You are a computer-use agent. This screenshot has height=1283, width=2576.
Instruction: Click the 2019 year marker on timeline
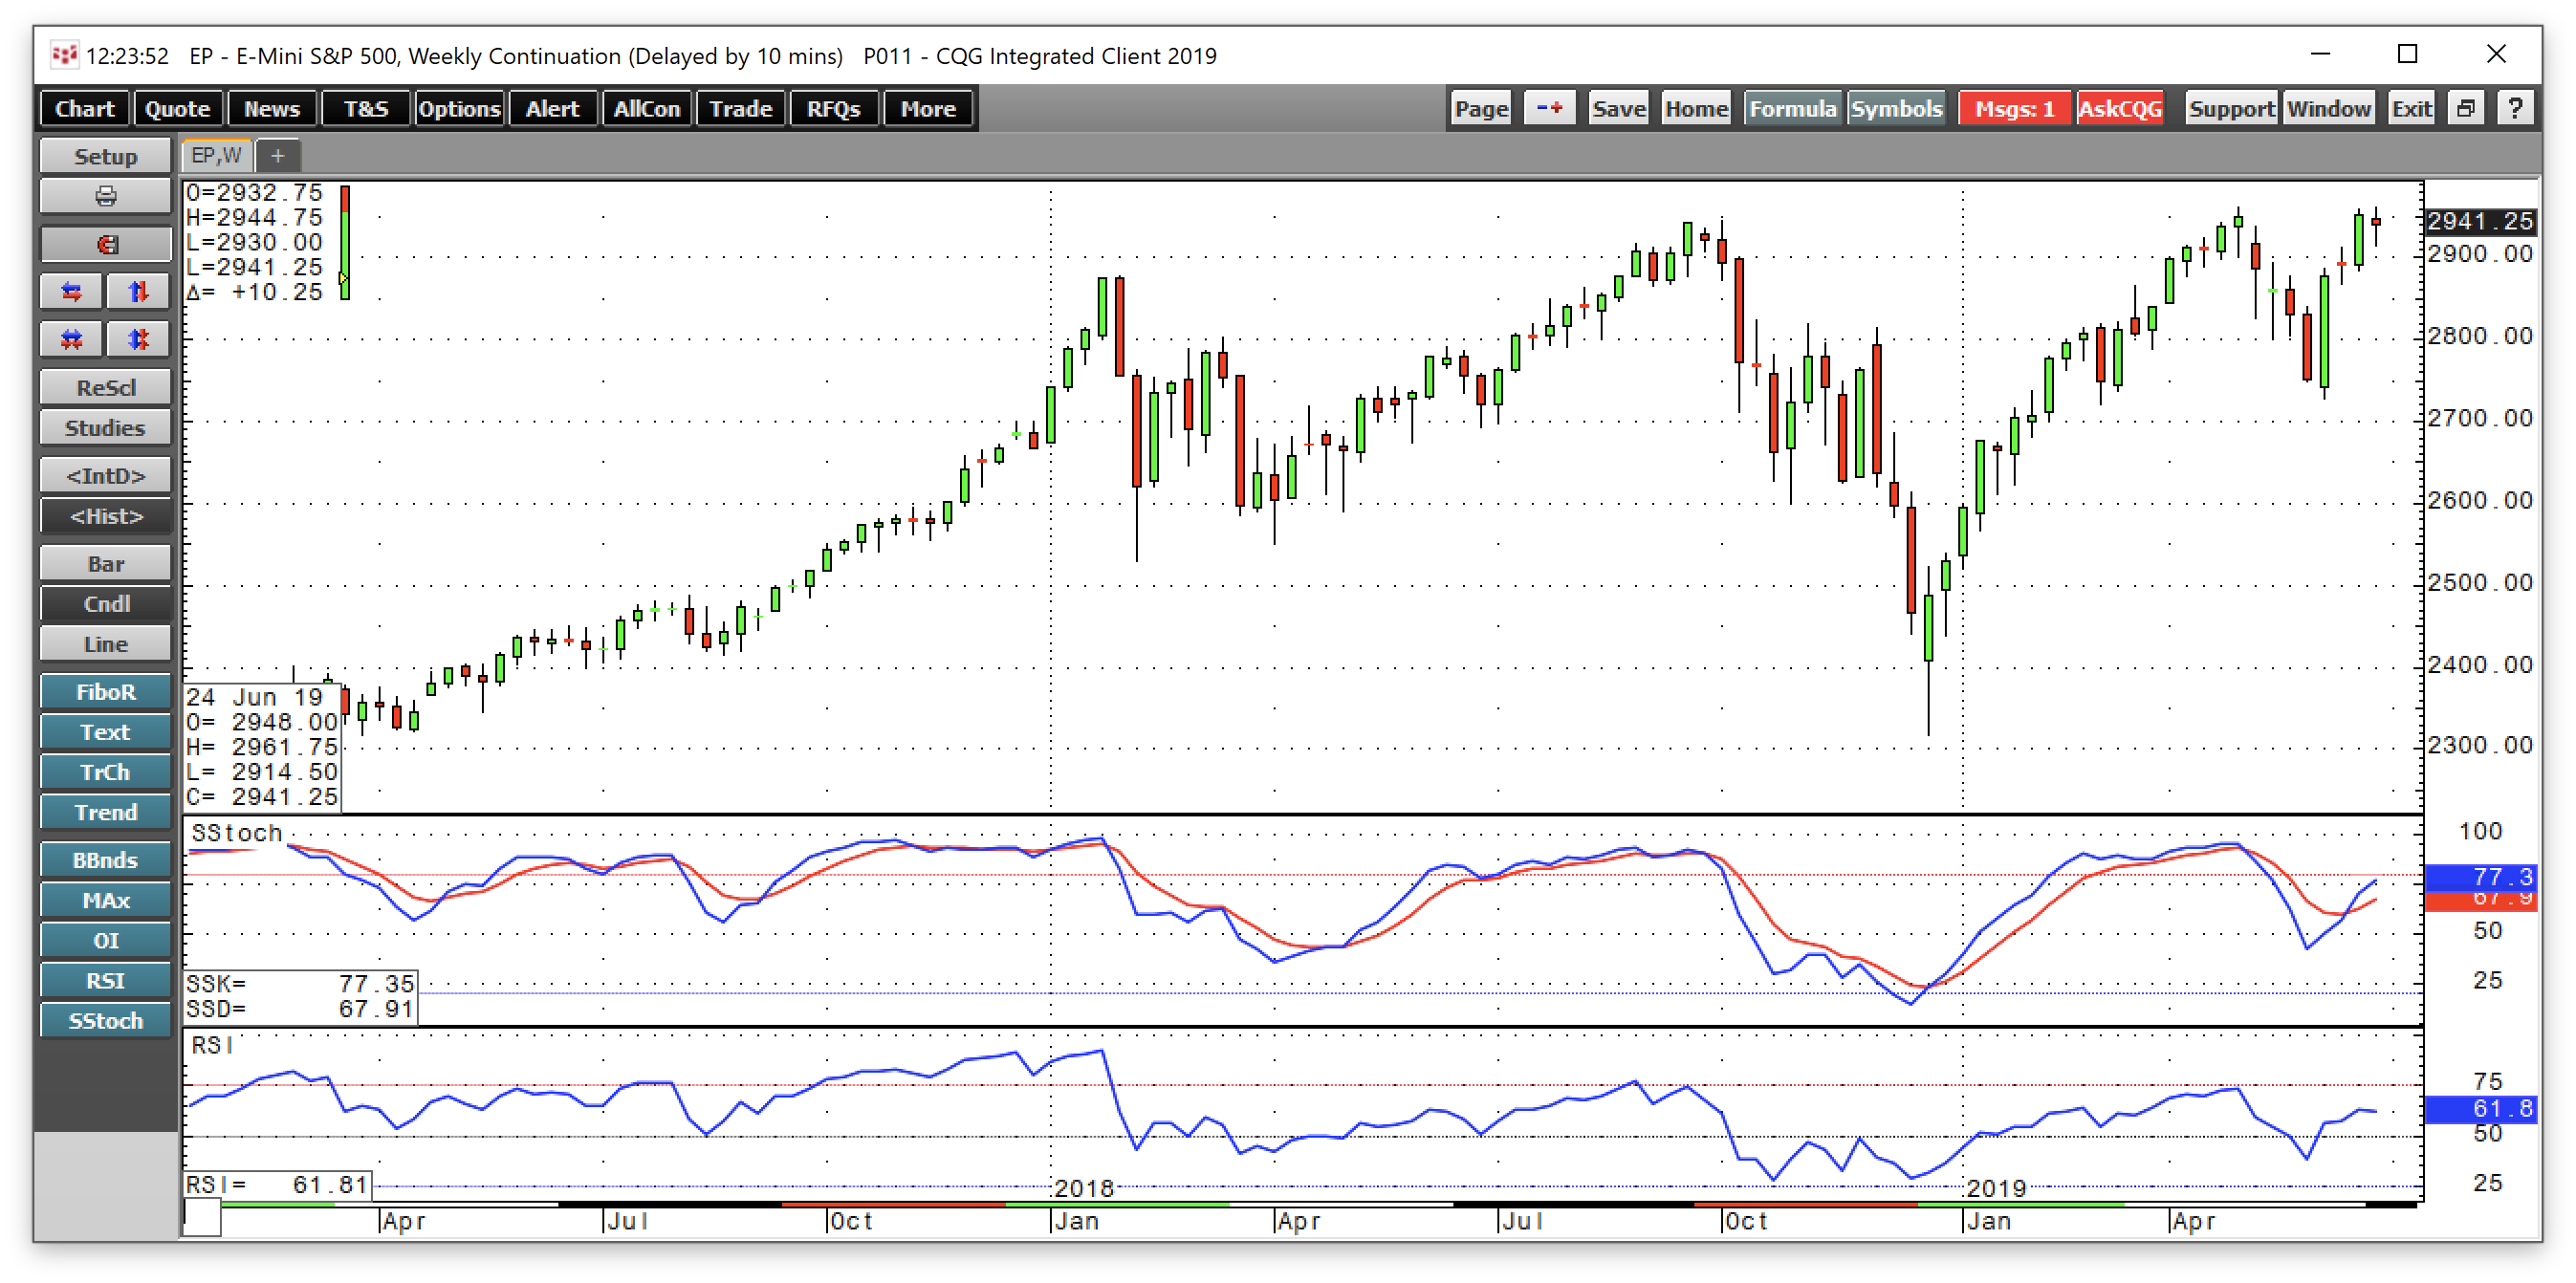1996,1188
